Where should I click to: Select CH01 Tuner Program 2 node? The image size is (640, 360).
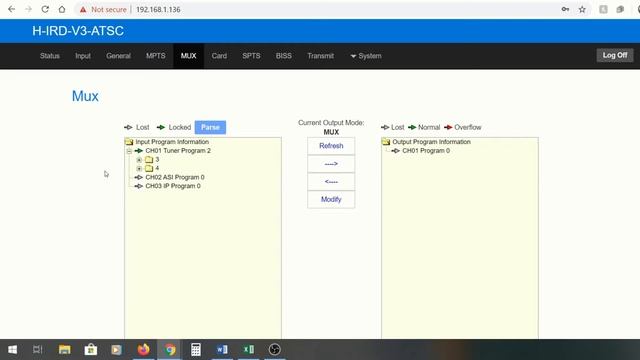(178, 151)
